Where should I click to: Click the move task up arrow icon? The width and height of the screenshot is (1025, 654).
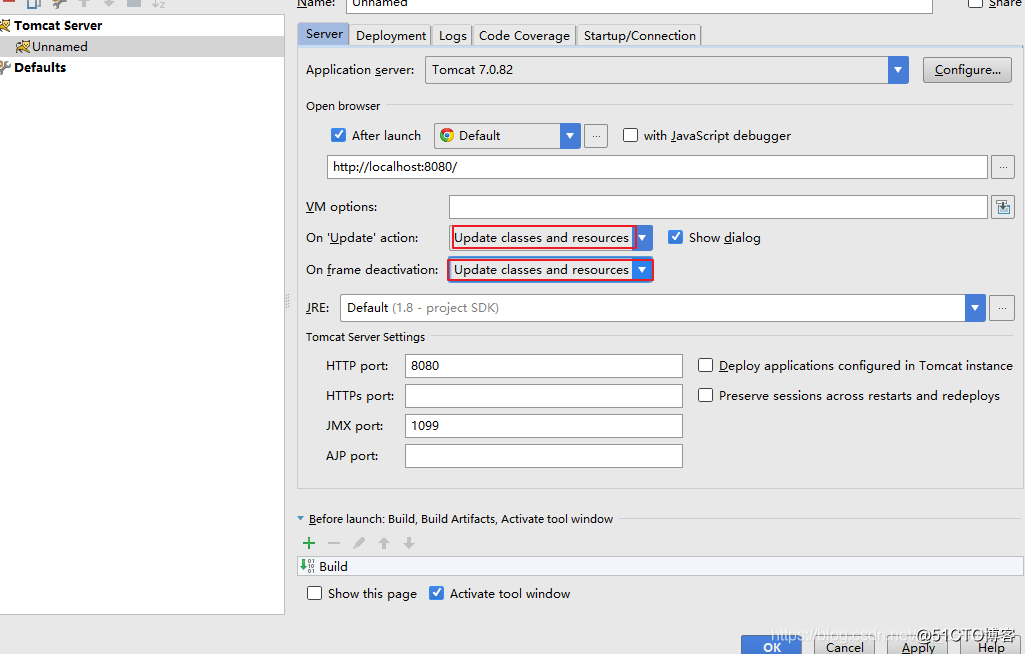(384, 543)
